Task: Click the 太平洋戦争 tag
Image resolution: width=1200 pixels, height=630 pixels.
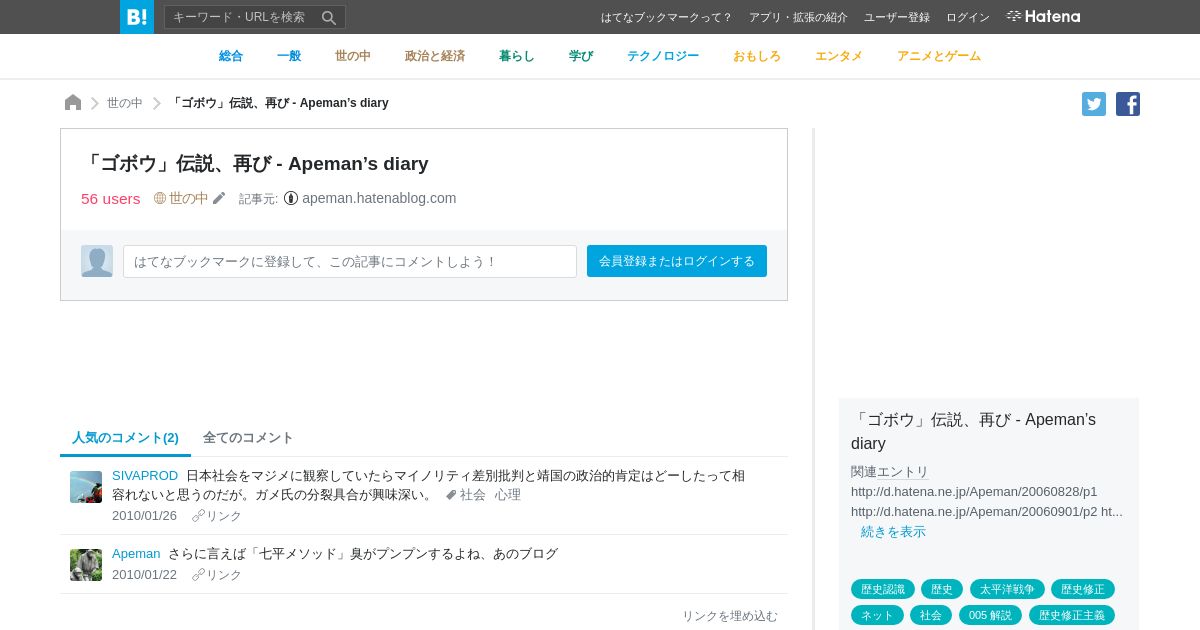Action: (x=1007, y=589)
